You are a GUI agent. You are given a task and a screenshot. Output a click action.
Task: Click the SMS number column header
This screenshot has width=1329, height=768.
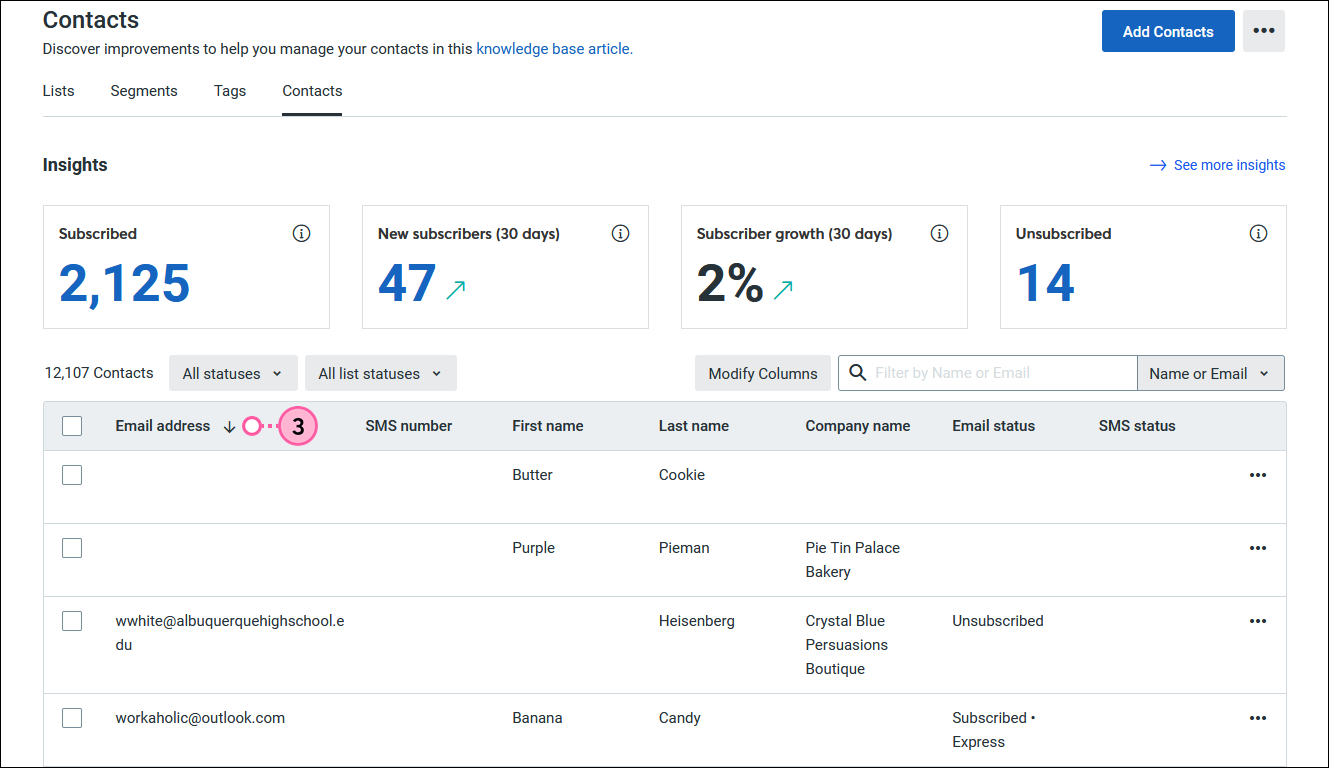pyautogui.click(x=409, y=426)
